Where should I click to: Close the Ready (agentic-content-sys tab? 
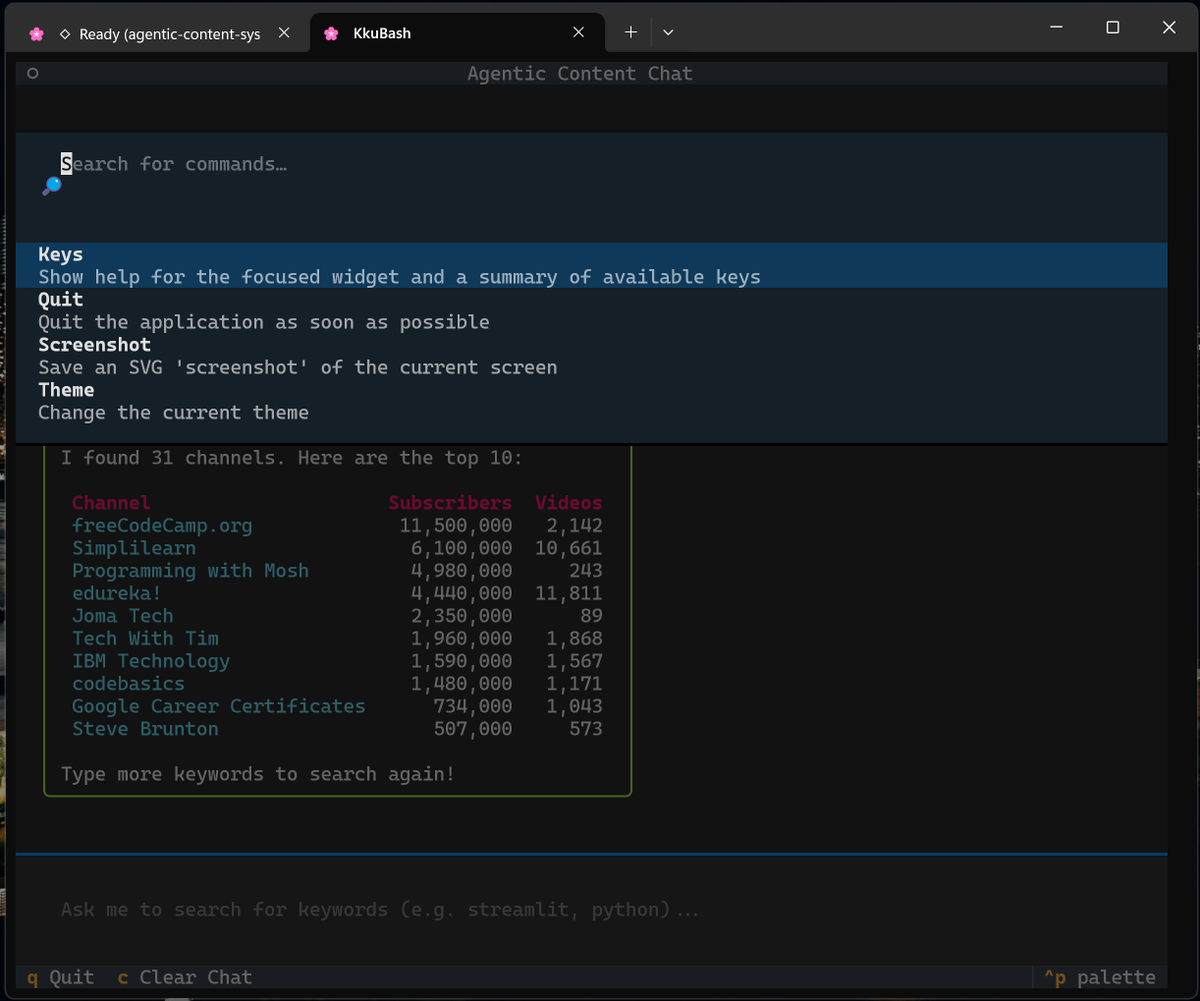click(284, 33)
